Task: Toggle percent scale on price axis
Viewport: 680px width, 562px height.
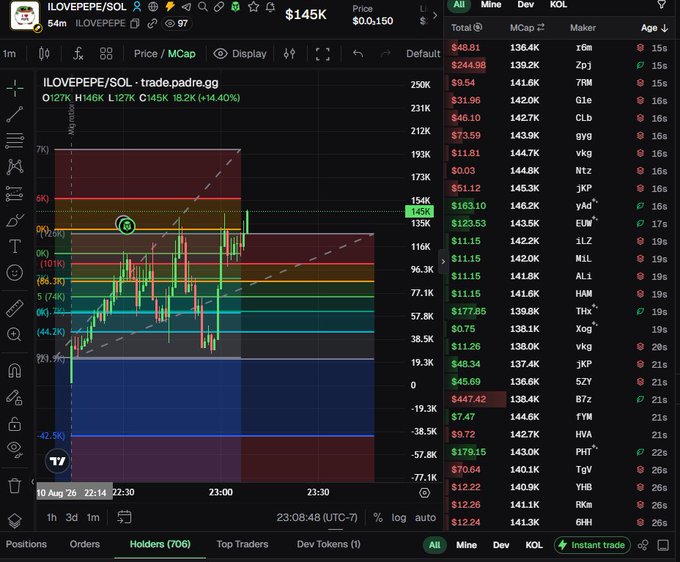Action: point(378,517)
